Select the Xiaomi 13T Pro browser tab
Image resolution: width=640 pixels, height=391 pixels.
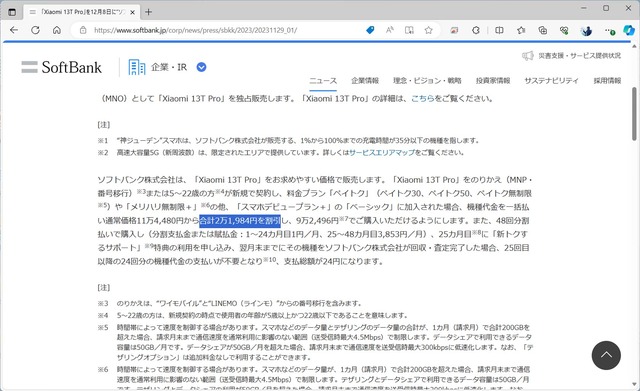coord(82,12)
